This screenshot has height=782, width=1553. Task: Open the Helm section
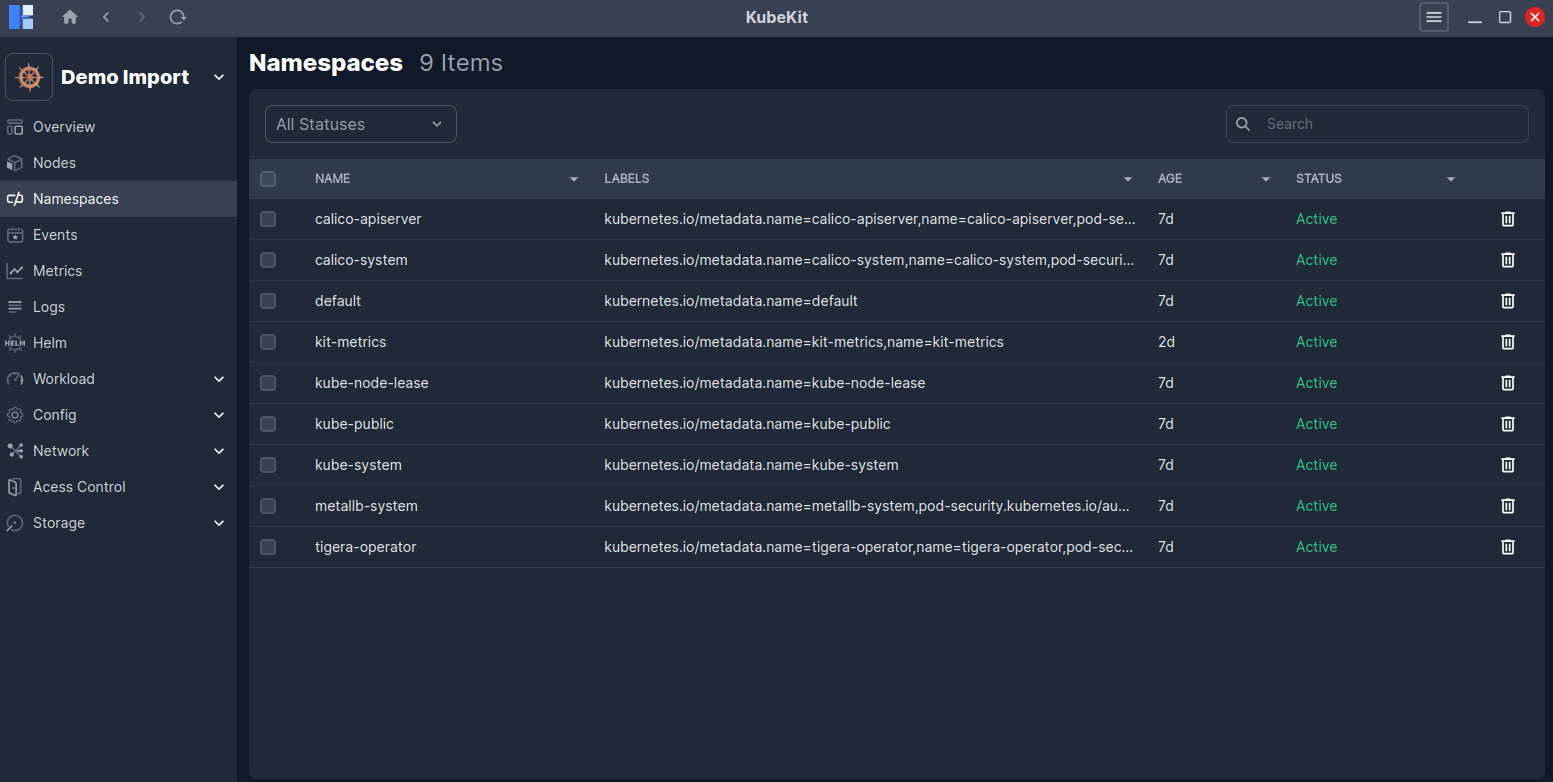pos(48,342)
